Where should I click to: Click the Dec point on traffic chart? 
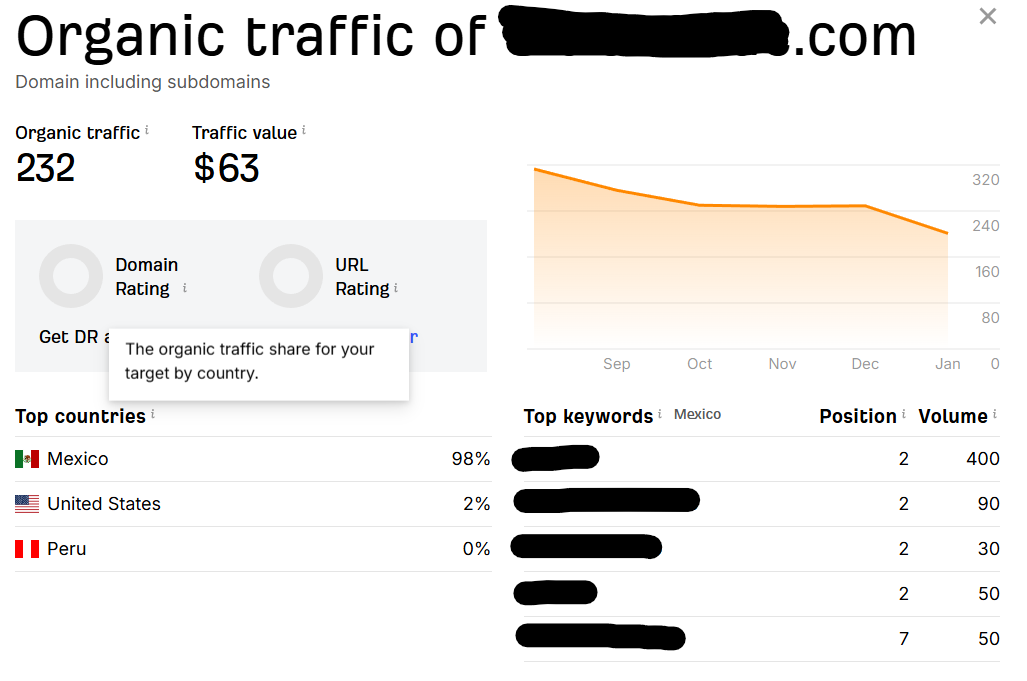(x=865, y=206)
